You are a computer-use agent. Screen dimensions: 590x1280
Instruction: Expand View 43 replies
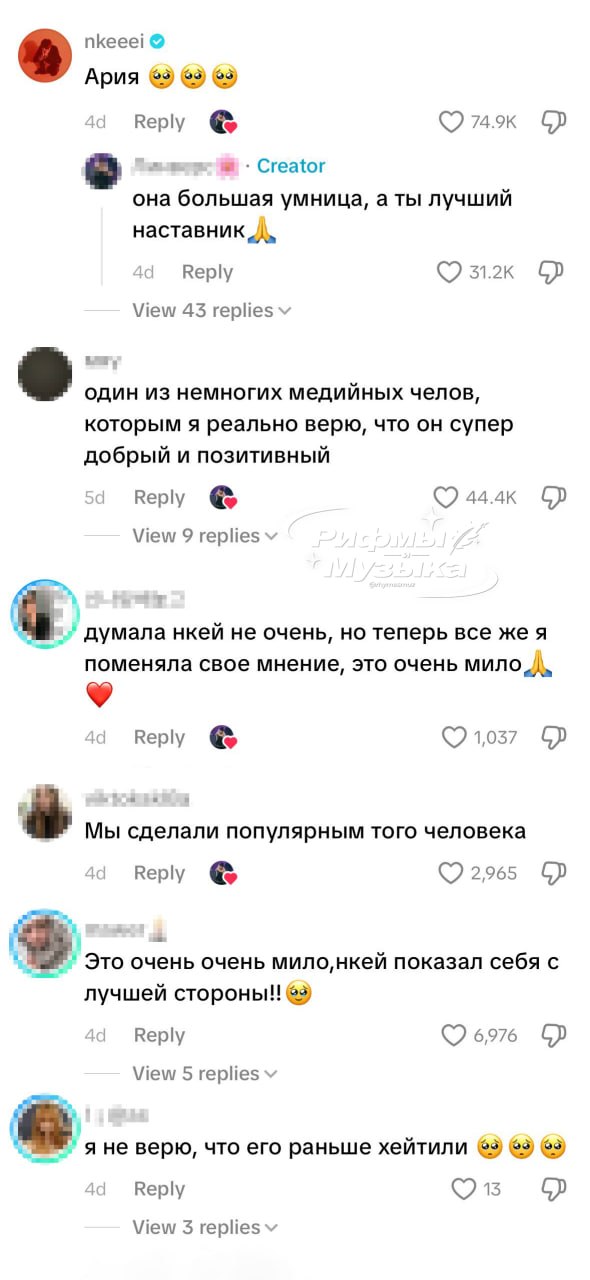tap(212, 310)
